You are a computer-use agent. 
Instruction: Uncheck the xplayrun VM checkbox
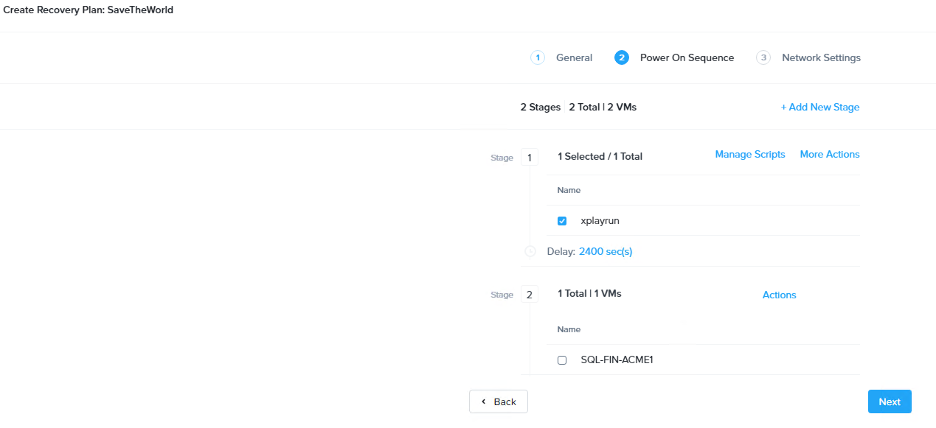tap(562, 221)
